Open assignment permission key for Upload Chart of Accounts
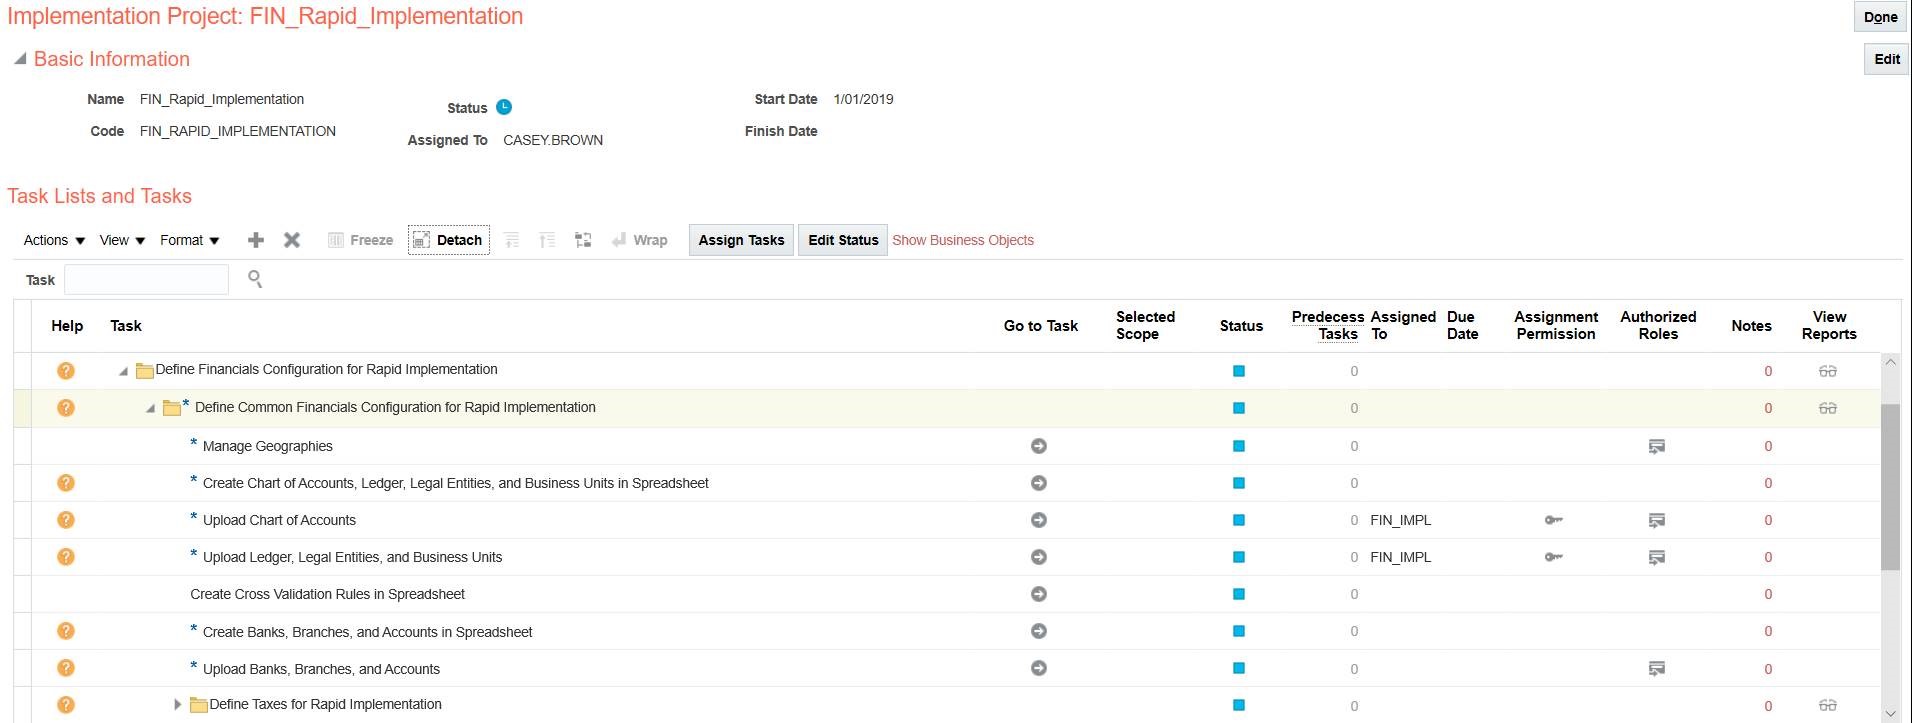1912x723 pixels. coord(1553,520)
